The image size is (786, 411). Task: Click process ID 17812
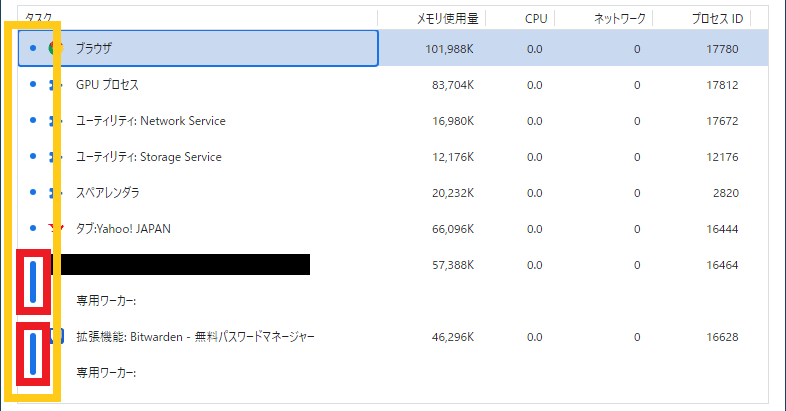tap(722, 85)
